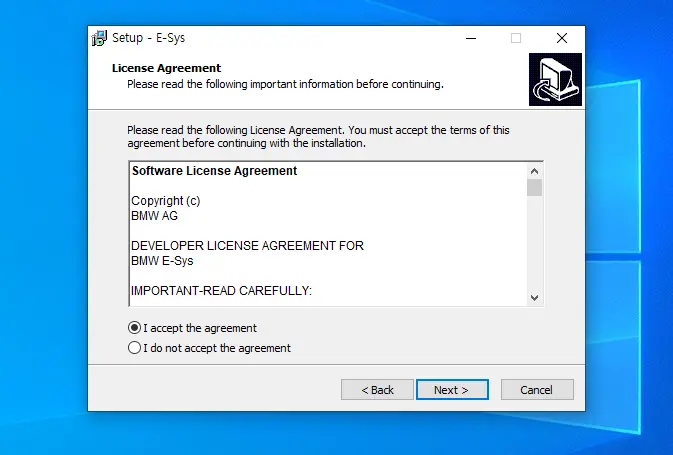The height and width of the screenshot is (455, 673).
Task: Click the Next > button
Action: (x=452, y=390)
